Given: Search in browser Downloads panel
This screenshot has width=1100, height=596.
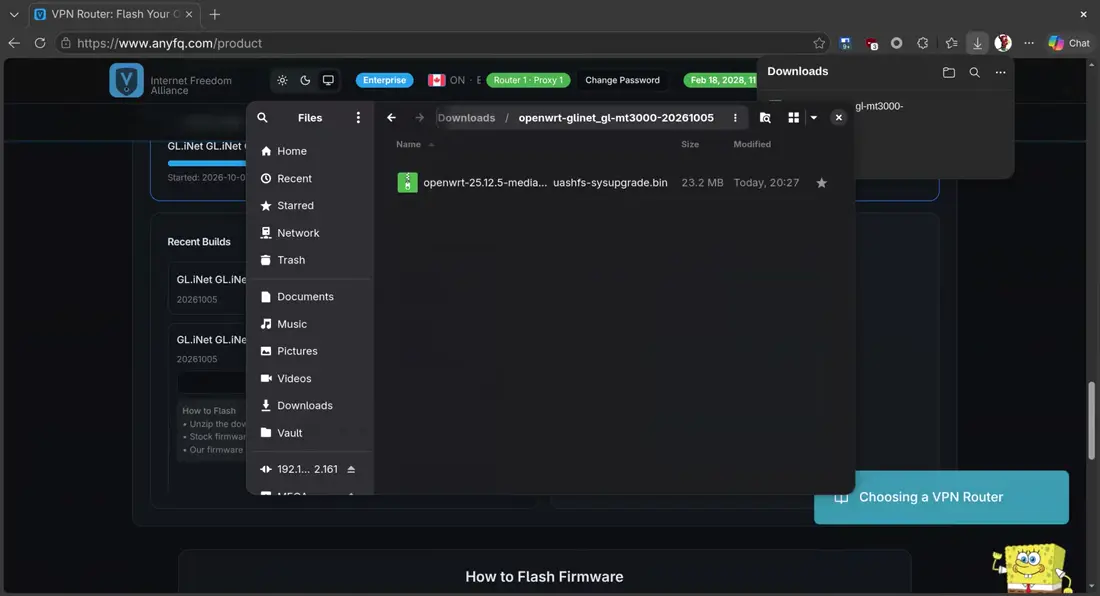Looking at the screenshot, I should [974, 72].
